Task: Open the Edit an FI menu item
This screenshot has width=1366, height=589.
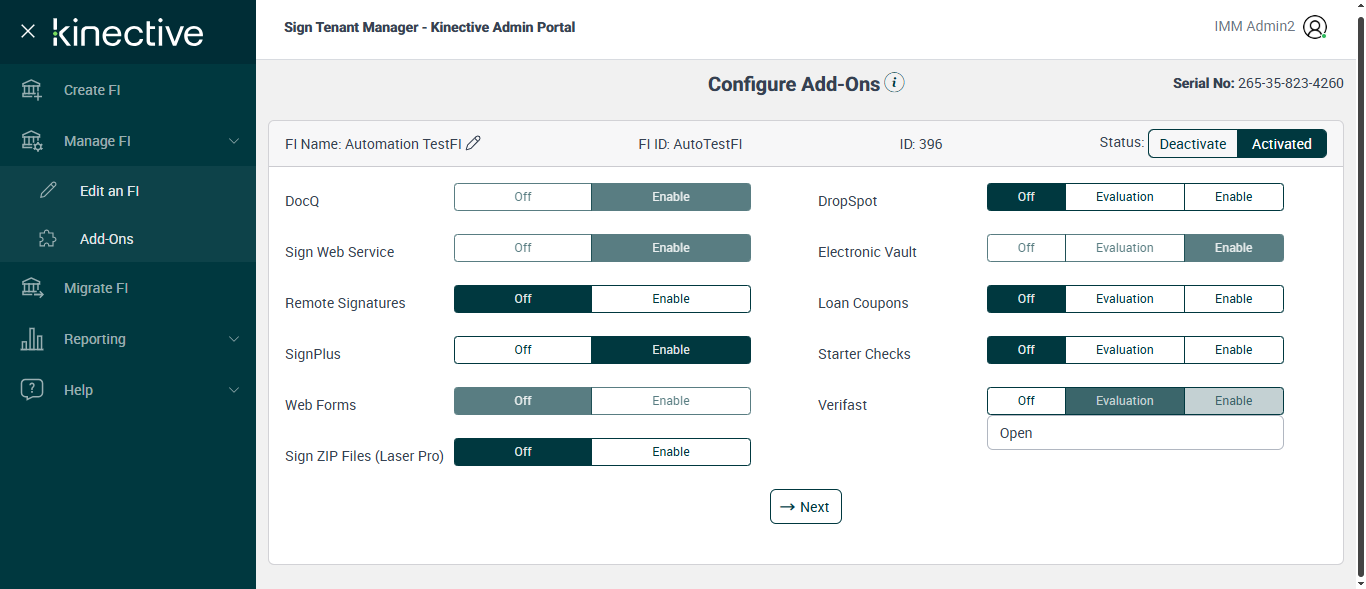Action: pyautogui.click(x=109, y=191)
